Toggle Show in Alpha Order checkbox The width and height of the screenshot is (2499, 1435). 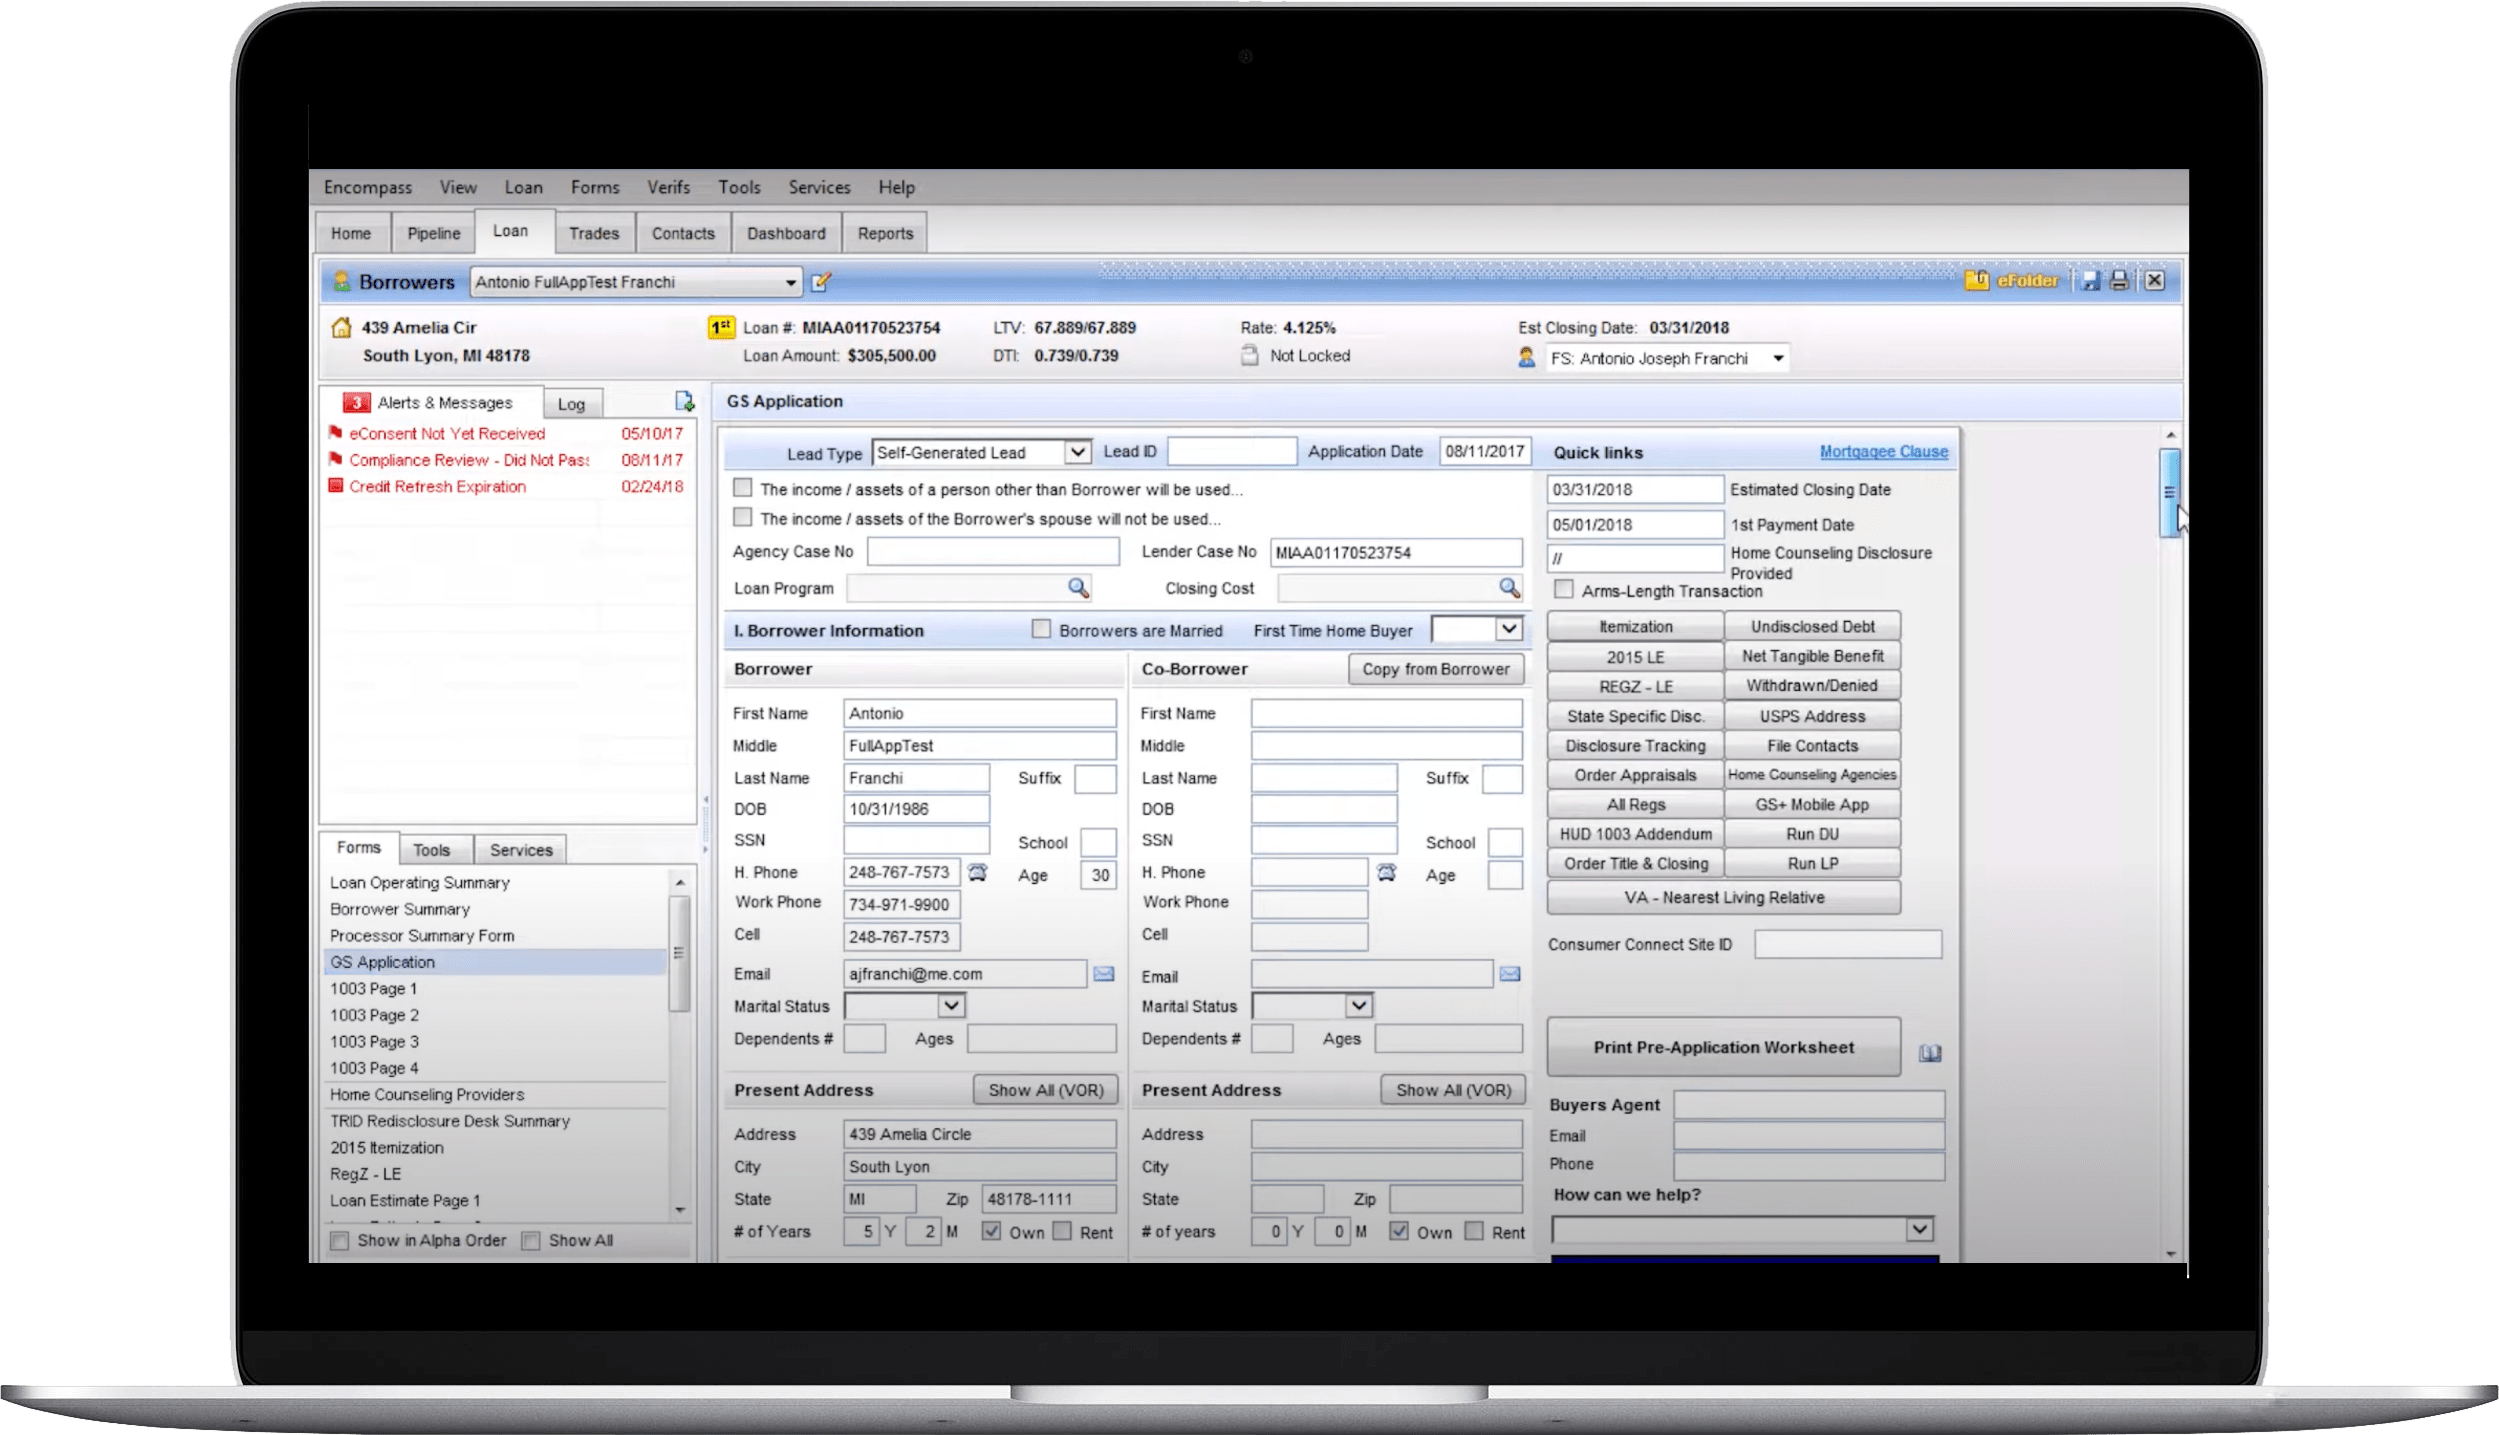tap(341, 1241)
